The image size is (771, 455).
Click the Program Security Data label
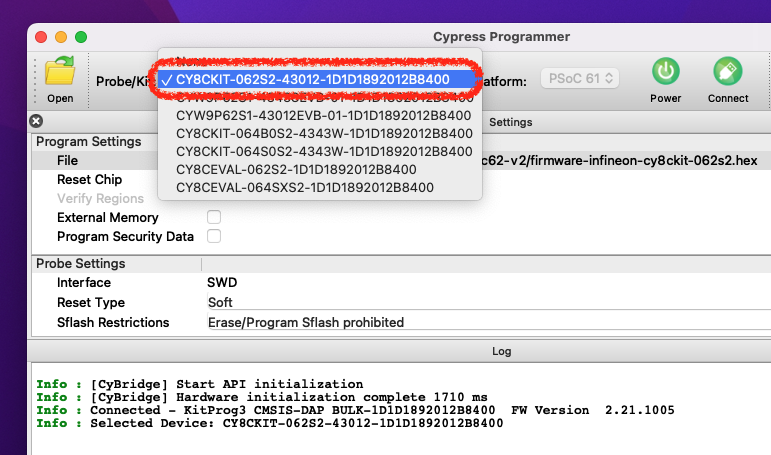pyautogui.click(x=125, y=237)
